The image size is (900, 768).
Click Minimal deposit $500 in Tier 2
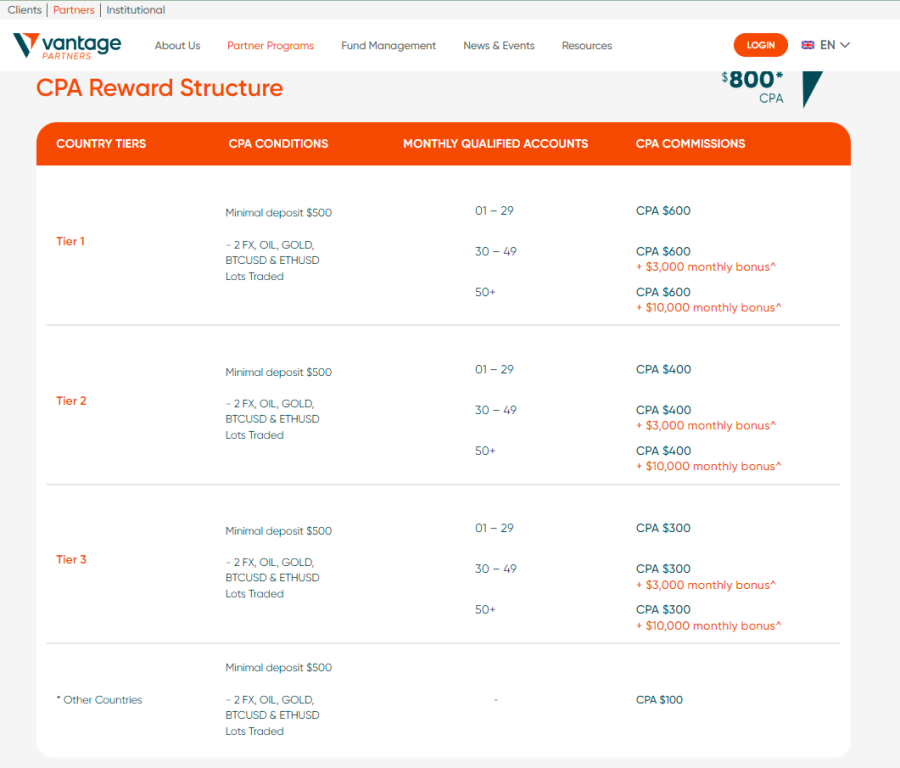pos(278,372)
